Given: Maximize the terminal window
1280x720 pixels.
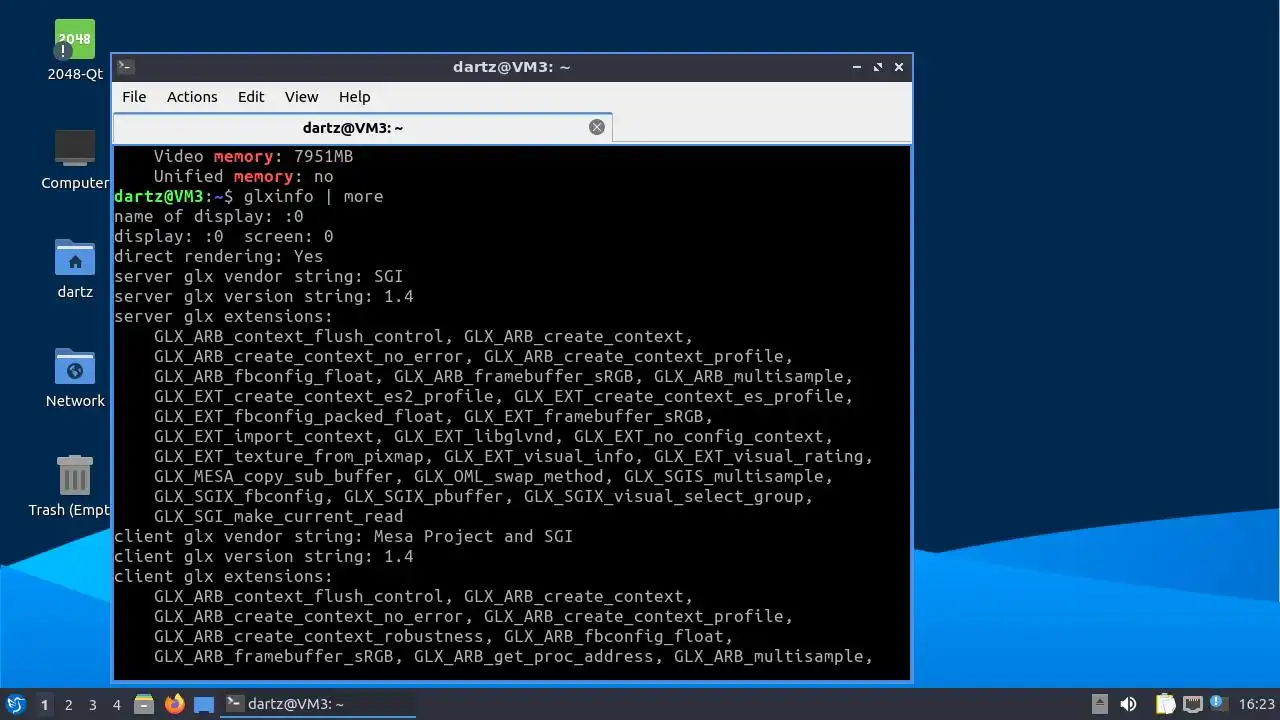Looking at the screenshot, I should [x=878, y=67].
